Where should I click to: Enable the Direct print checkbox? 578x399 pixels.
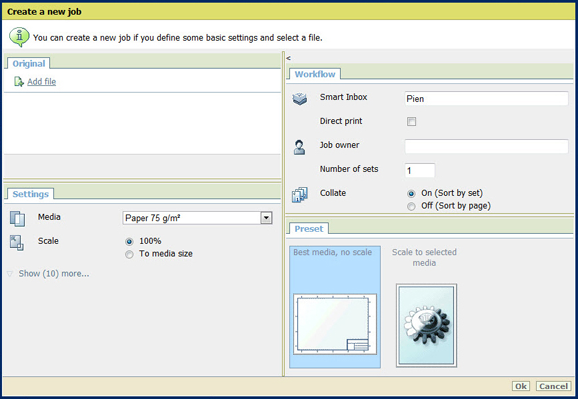[x=411, y=121]
